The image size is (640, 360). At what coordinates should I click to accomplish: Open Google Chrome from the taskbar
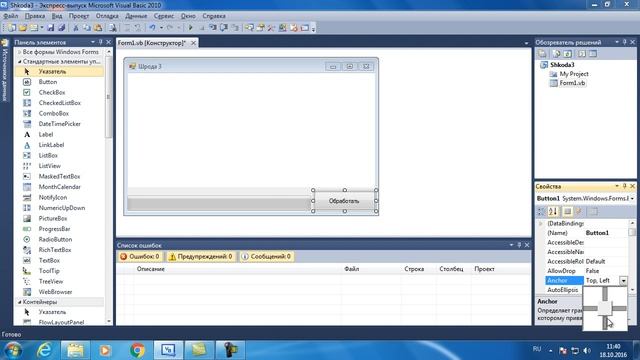(138, 350)
